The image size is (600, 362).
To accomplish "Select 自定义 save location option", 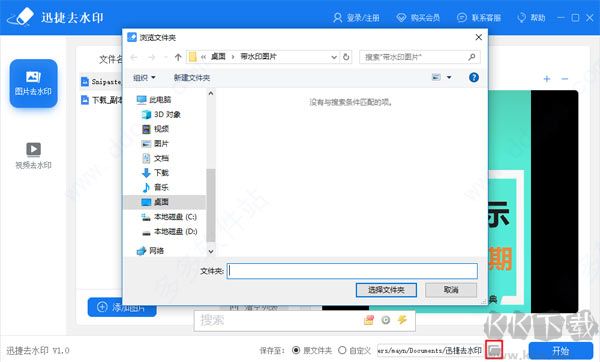I will tap(355, 350).
